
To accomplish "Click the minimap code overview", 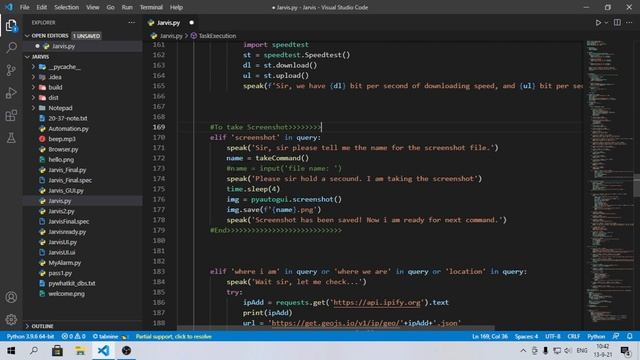I will click(x=609, y=184).
